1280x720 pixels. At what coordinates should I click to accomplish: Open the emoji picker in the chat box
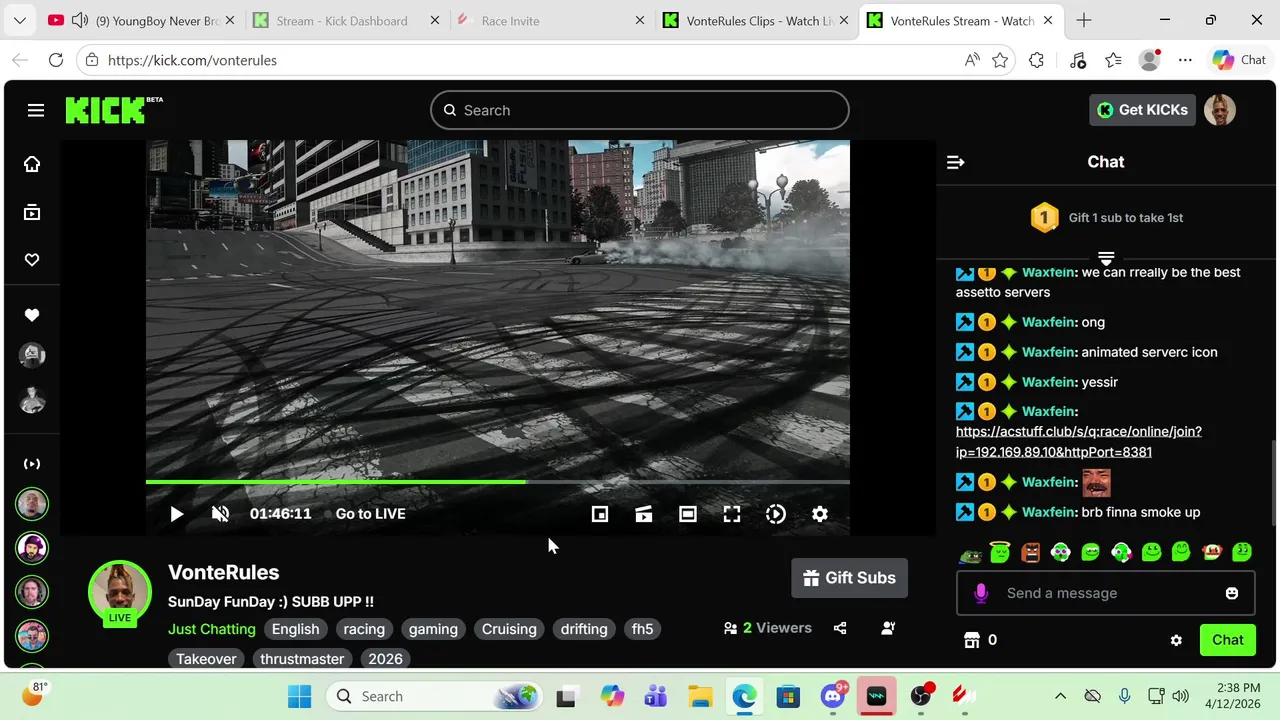[x=1232, y=593]
